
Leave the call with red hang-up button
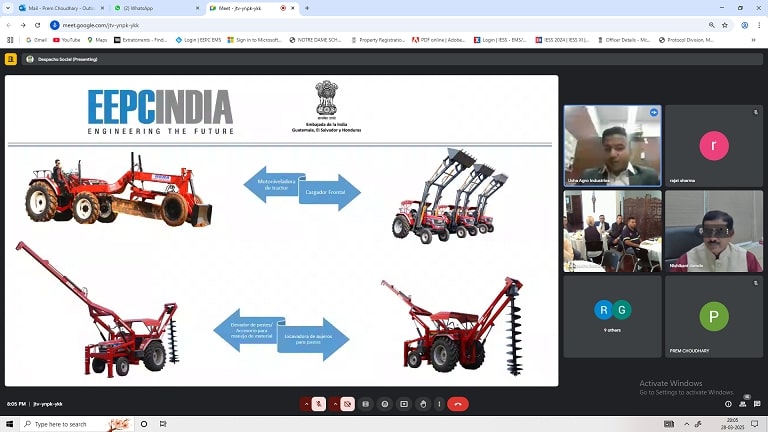tap(458, 404)
